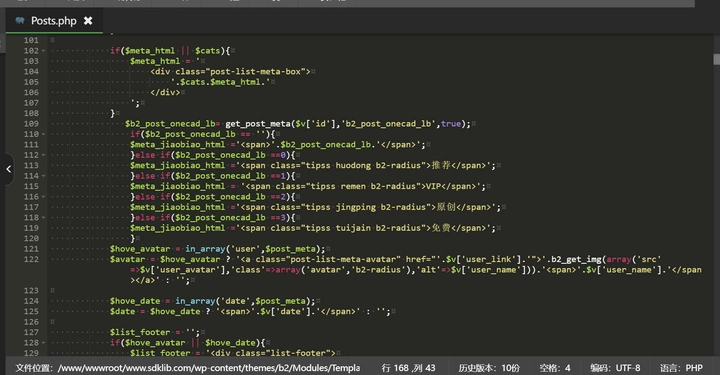Click the closing </div> on line 106
The height and width of the screenshot is (375, 720).
tap(165, 92)
